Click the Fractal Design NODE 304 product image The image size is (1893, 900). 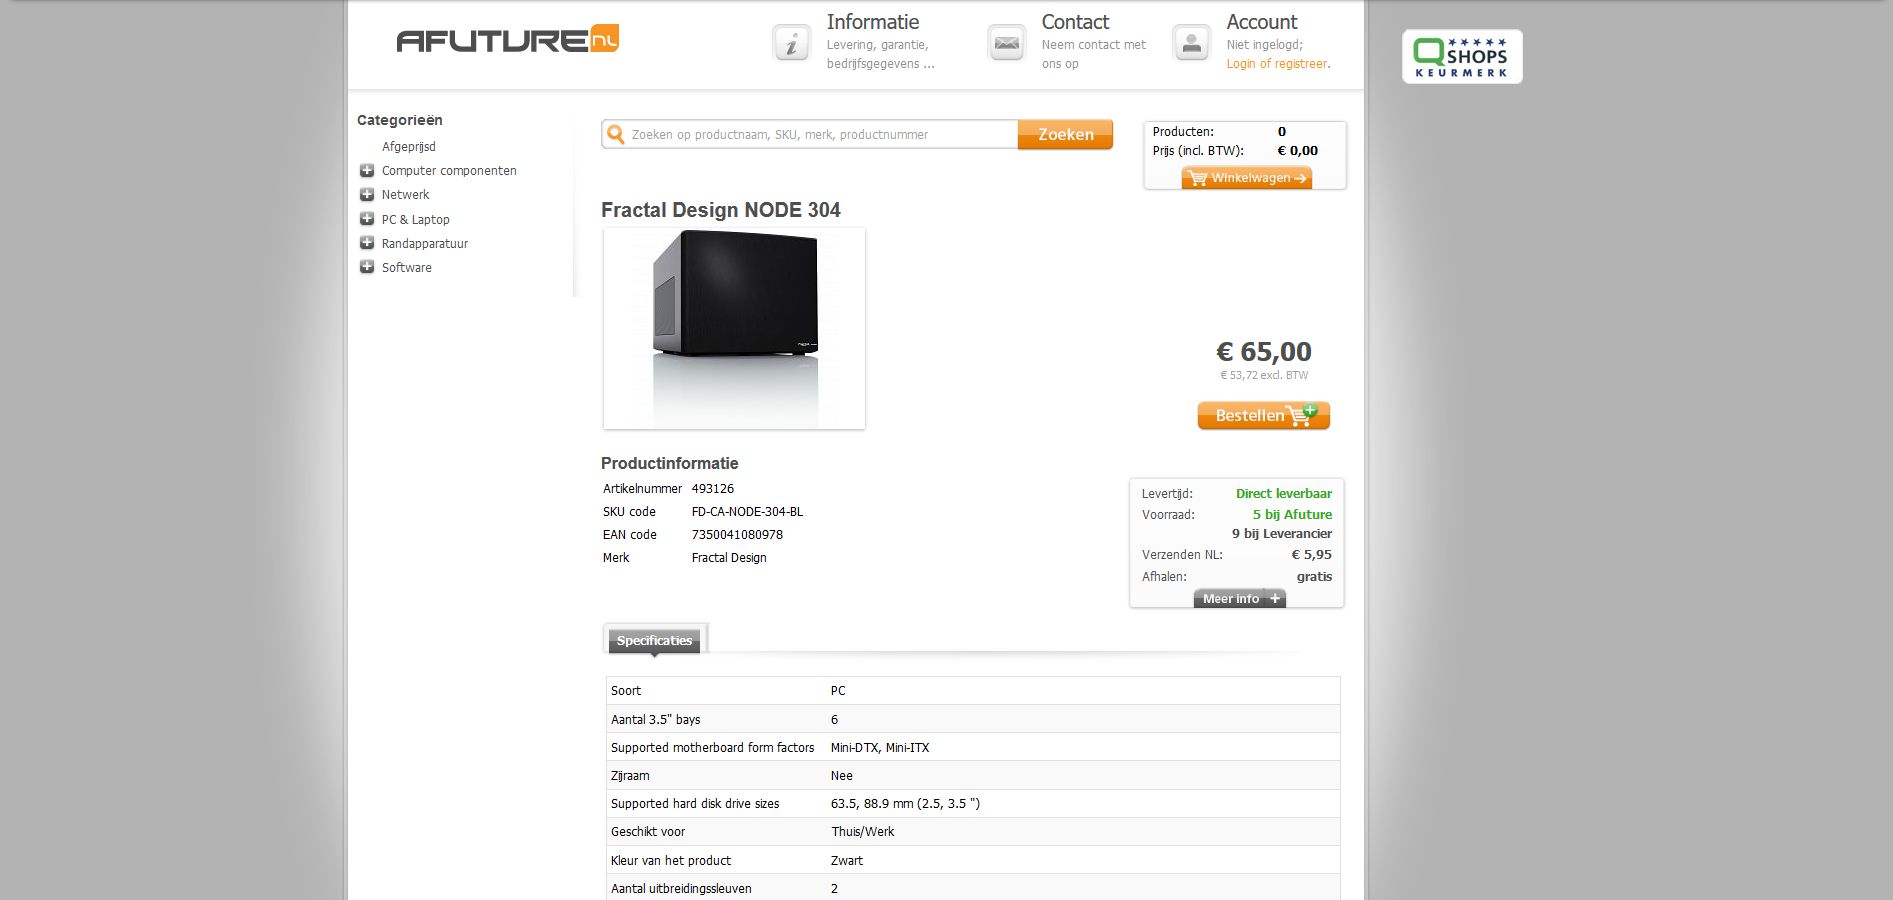coord(734,329)
